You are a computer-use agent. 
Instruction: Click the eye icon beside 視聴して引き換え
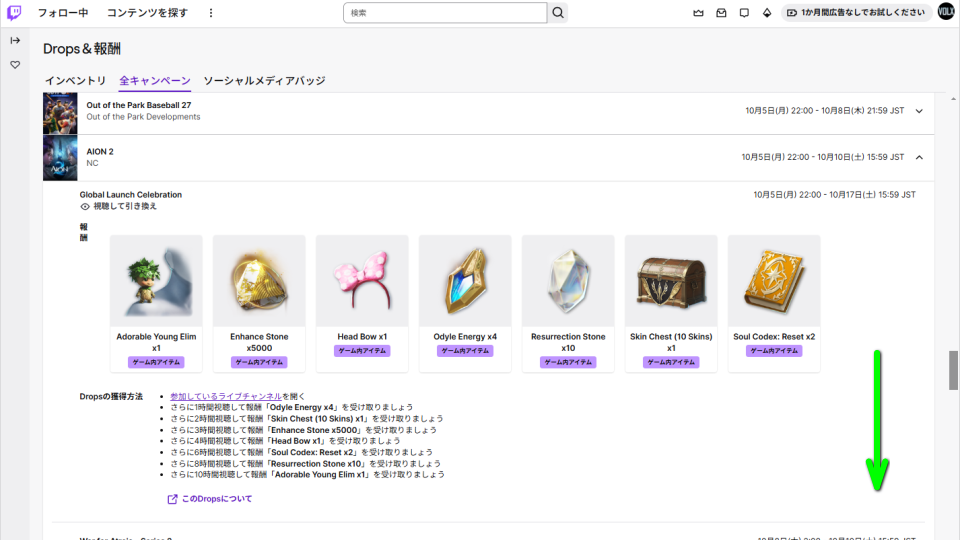85,207
